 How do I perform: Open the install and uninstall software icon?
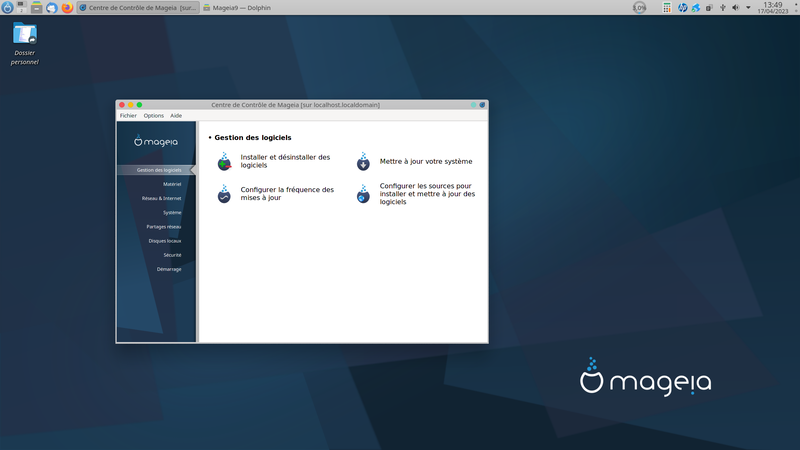224,161
